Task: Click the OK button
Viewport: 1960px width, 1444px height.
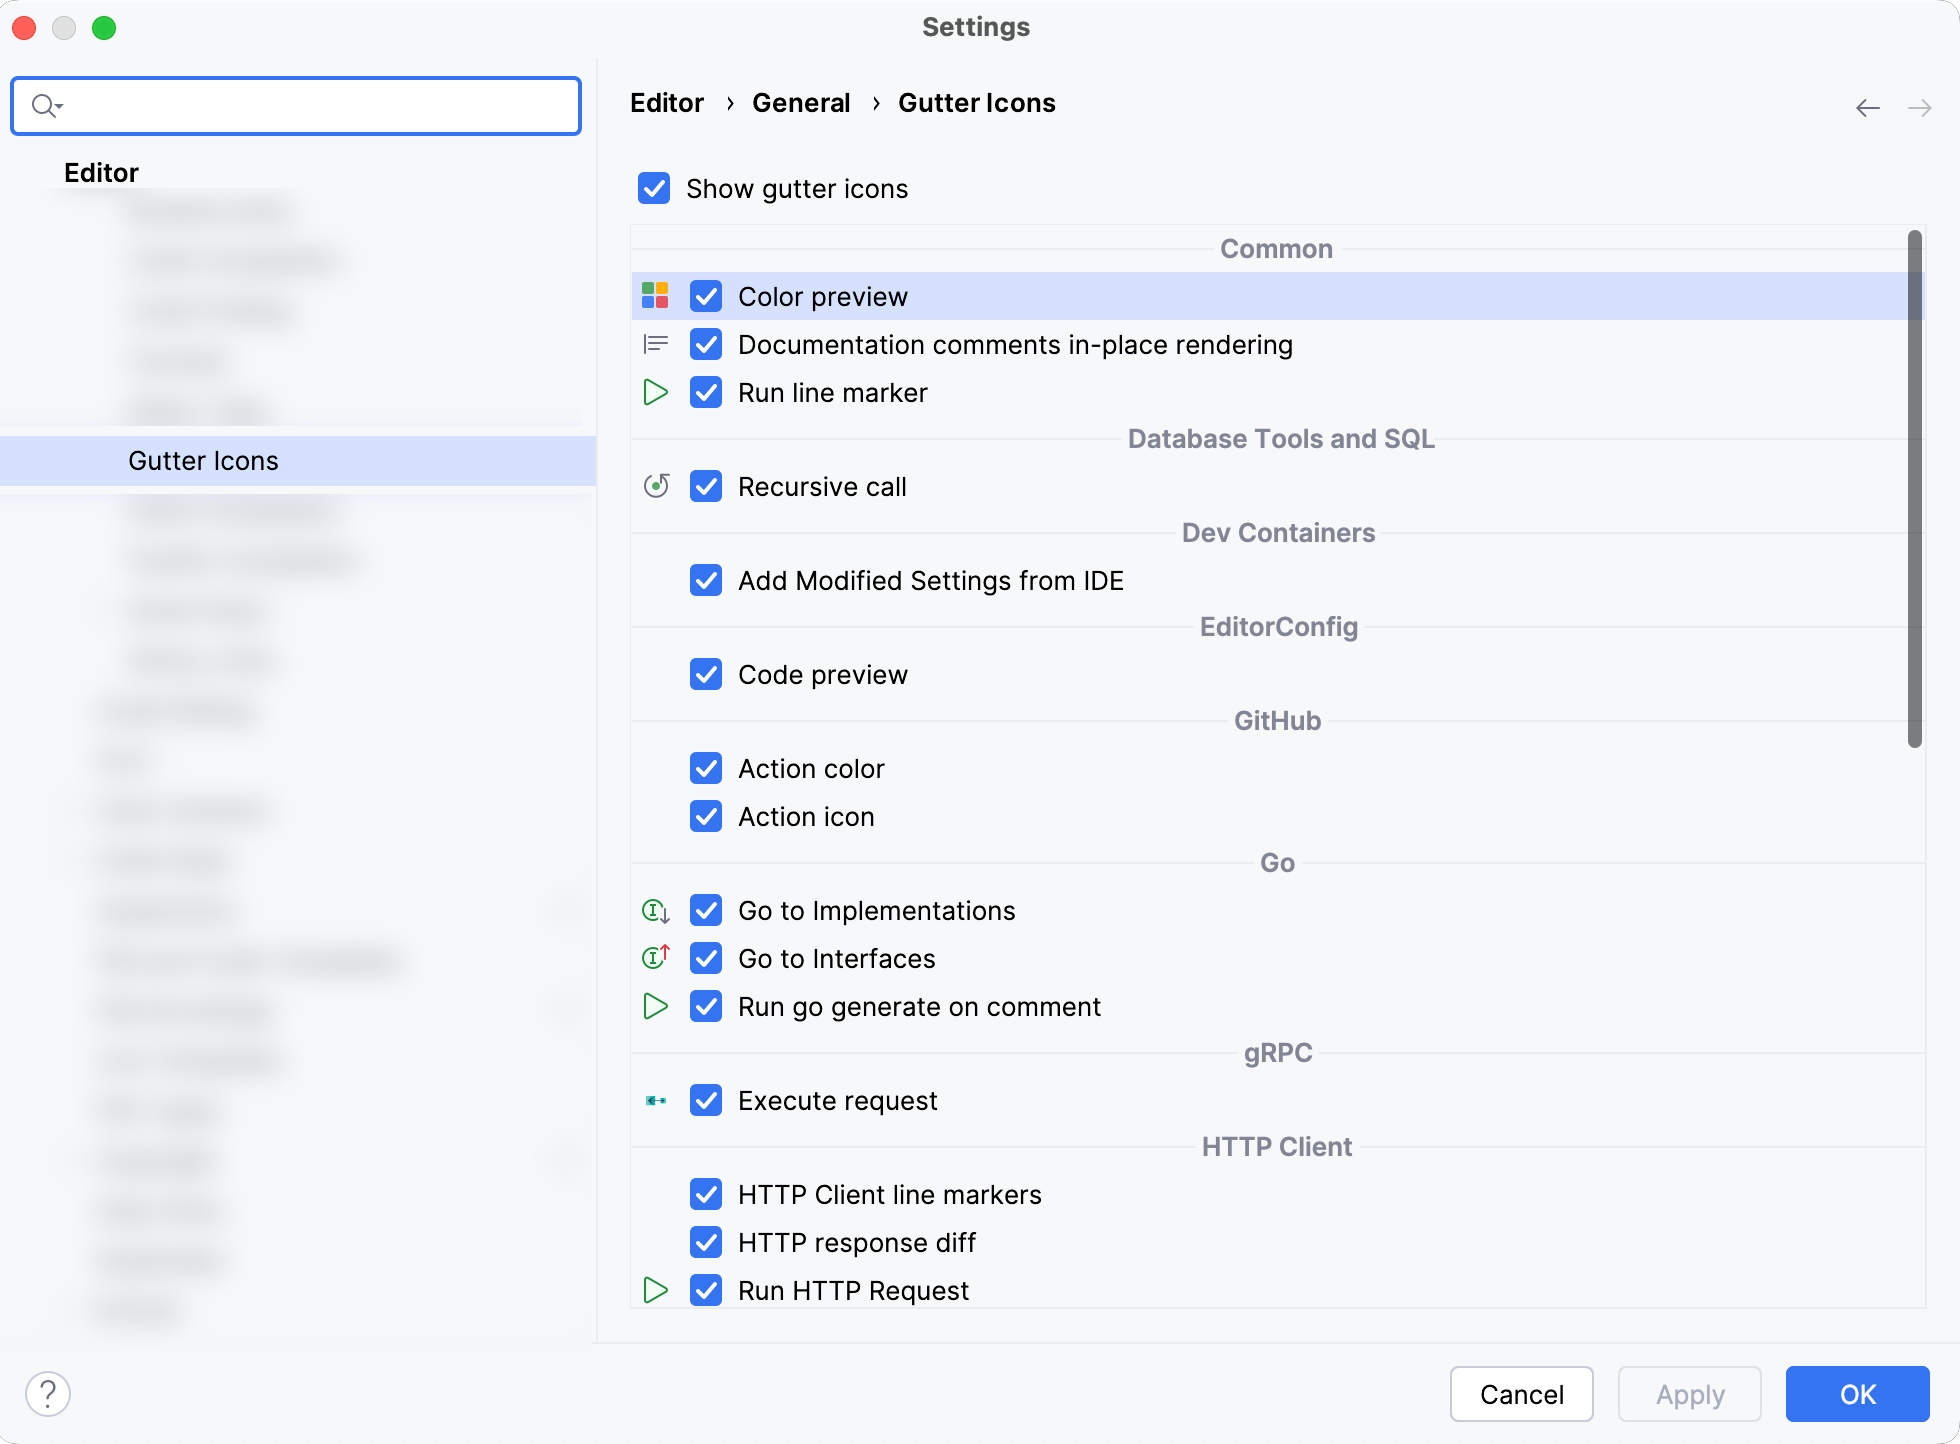Action: click(x=1857, y=1392)
